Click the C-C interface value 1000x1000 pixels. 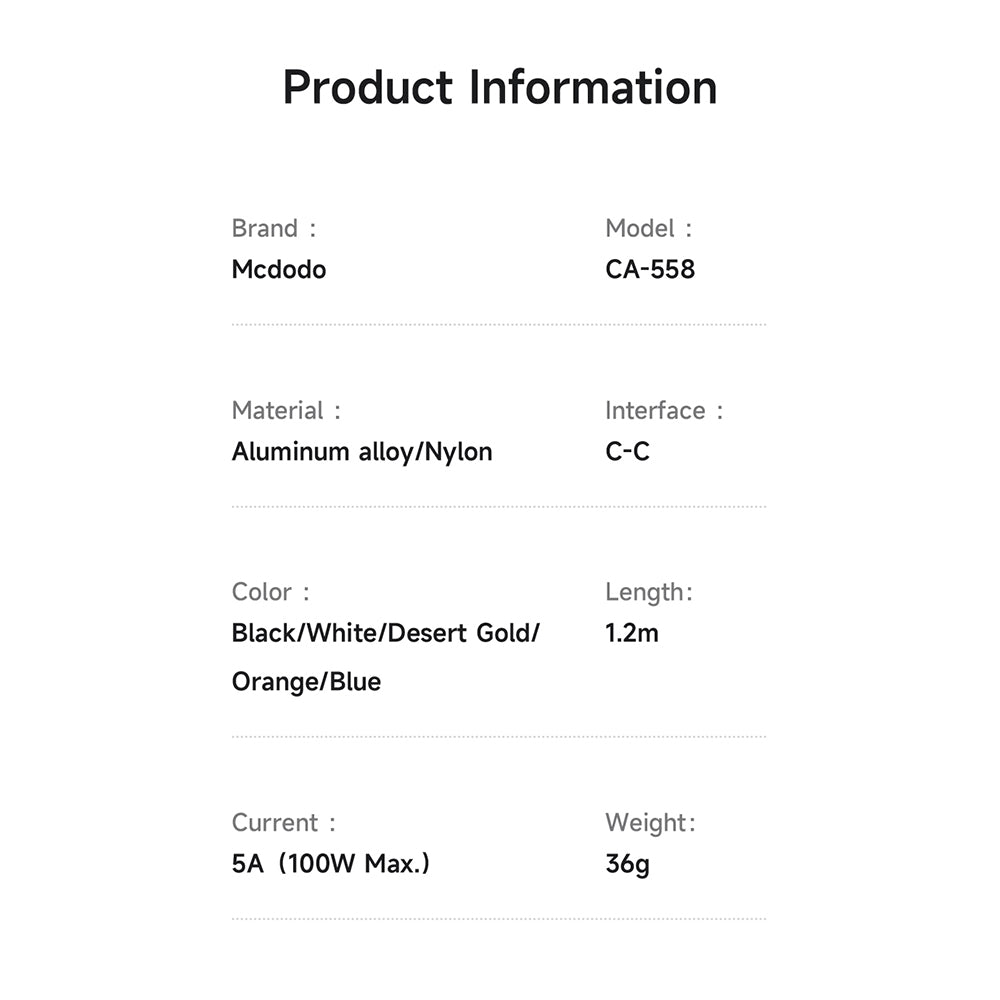(x=628, y=452)
